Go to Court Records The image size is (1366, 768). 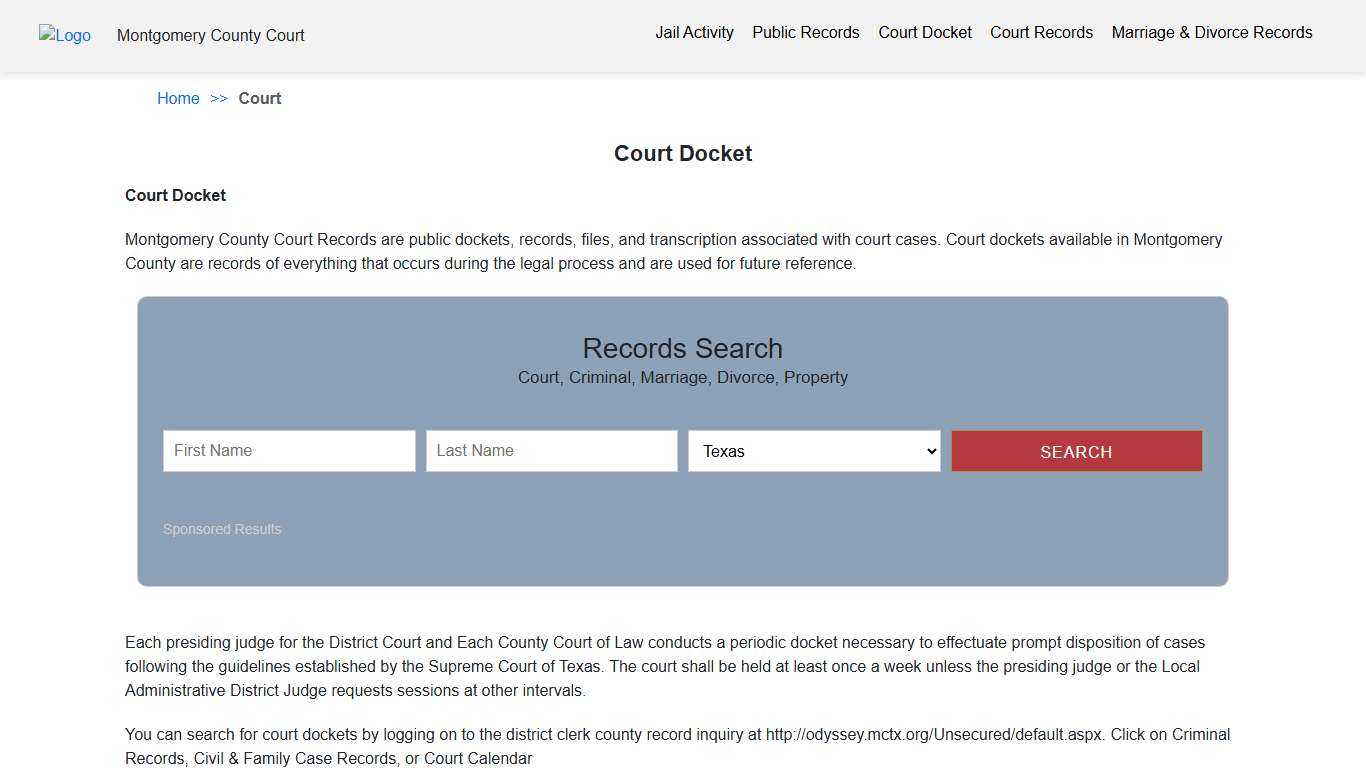tap(1041, 32)
